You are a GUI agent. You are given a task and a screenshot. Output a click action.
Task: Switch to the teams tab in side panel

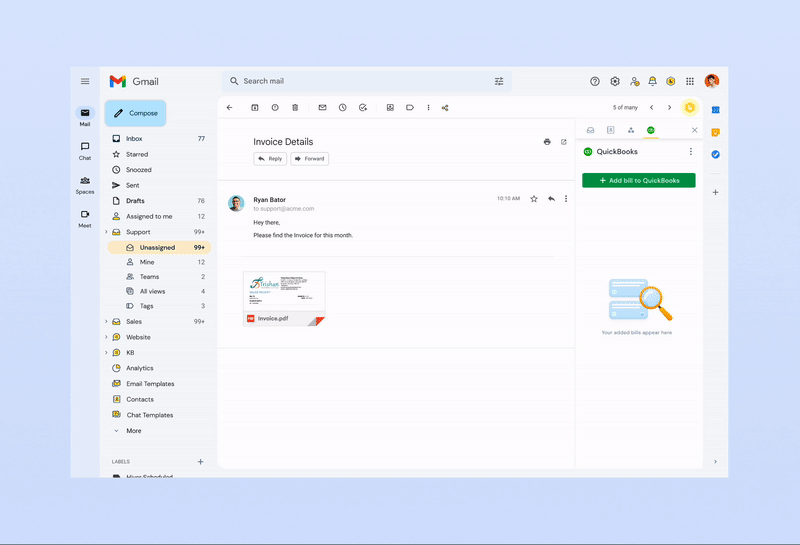click(x=631, y=130)
